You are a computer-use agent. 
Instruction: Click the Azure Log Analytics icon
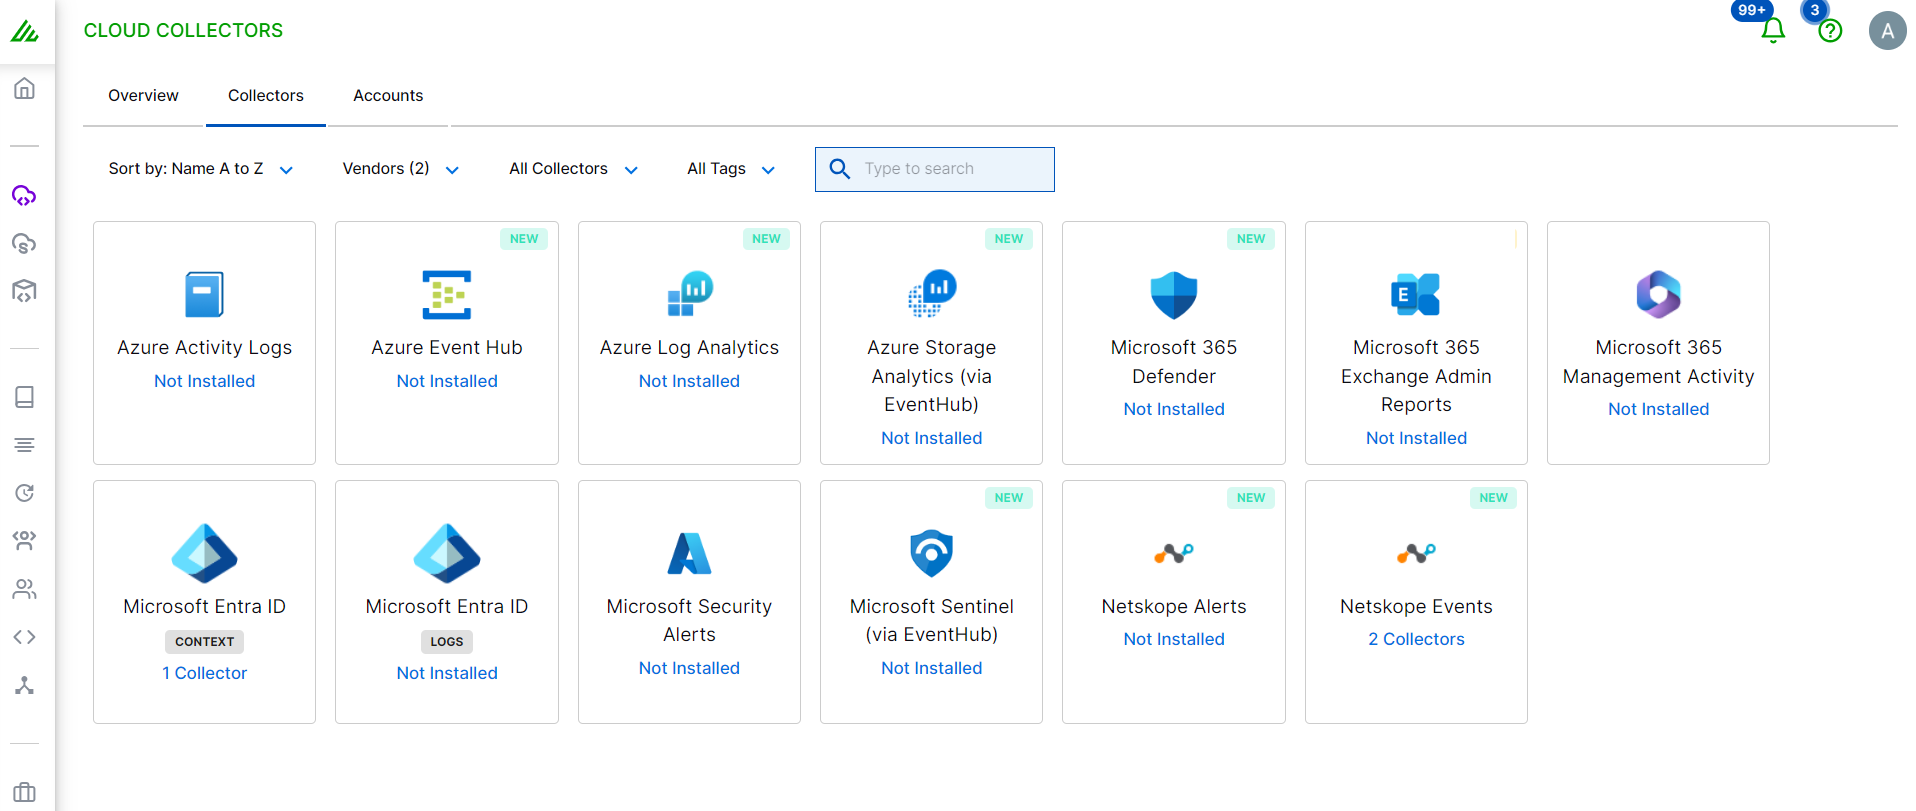coord(690,293)
